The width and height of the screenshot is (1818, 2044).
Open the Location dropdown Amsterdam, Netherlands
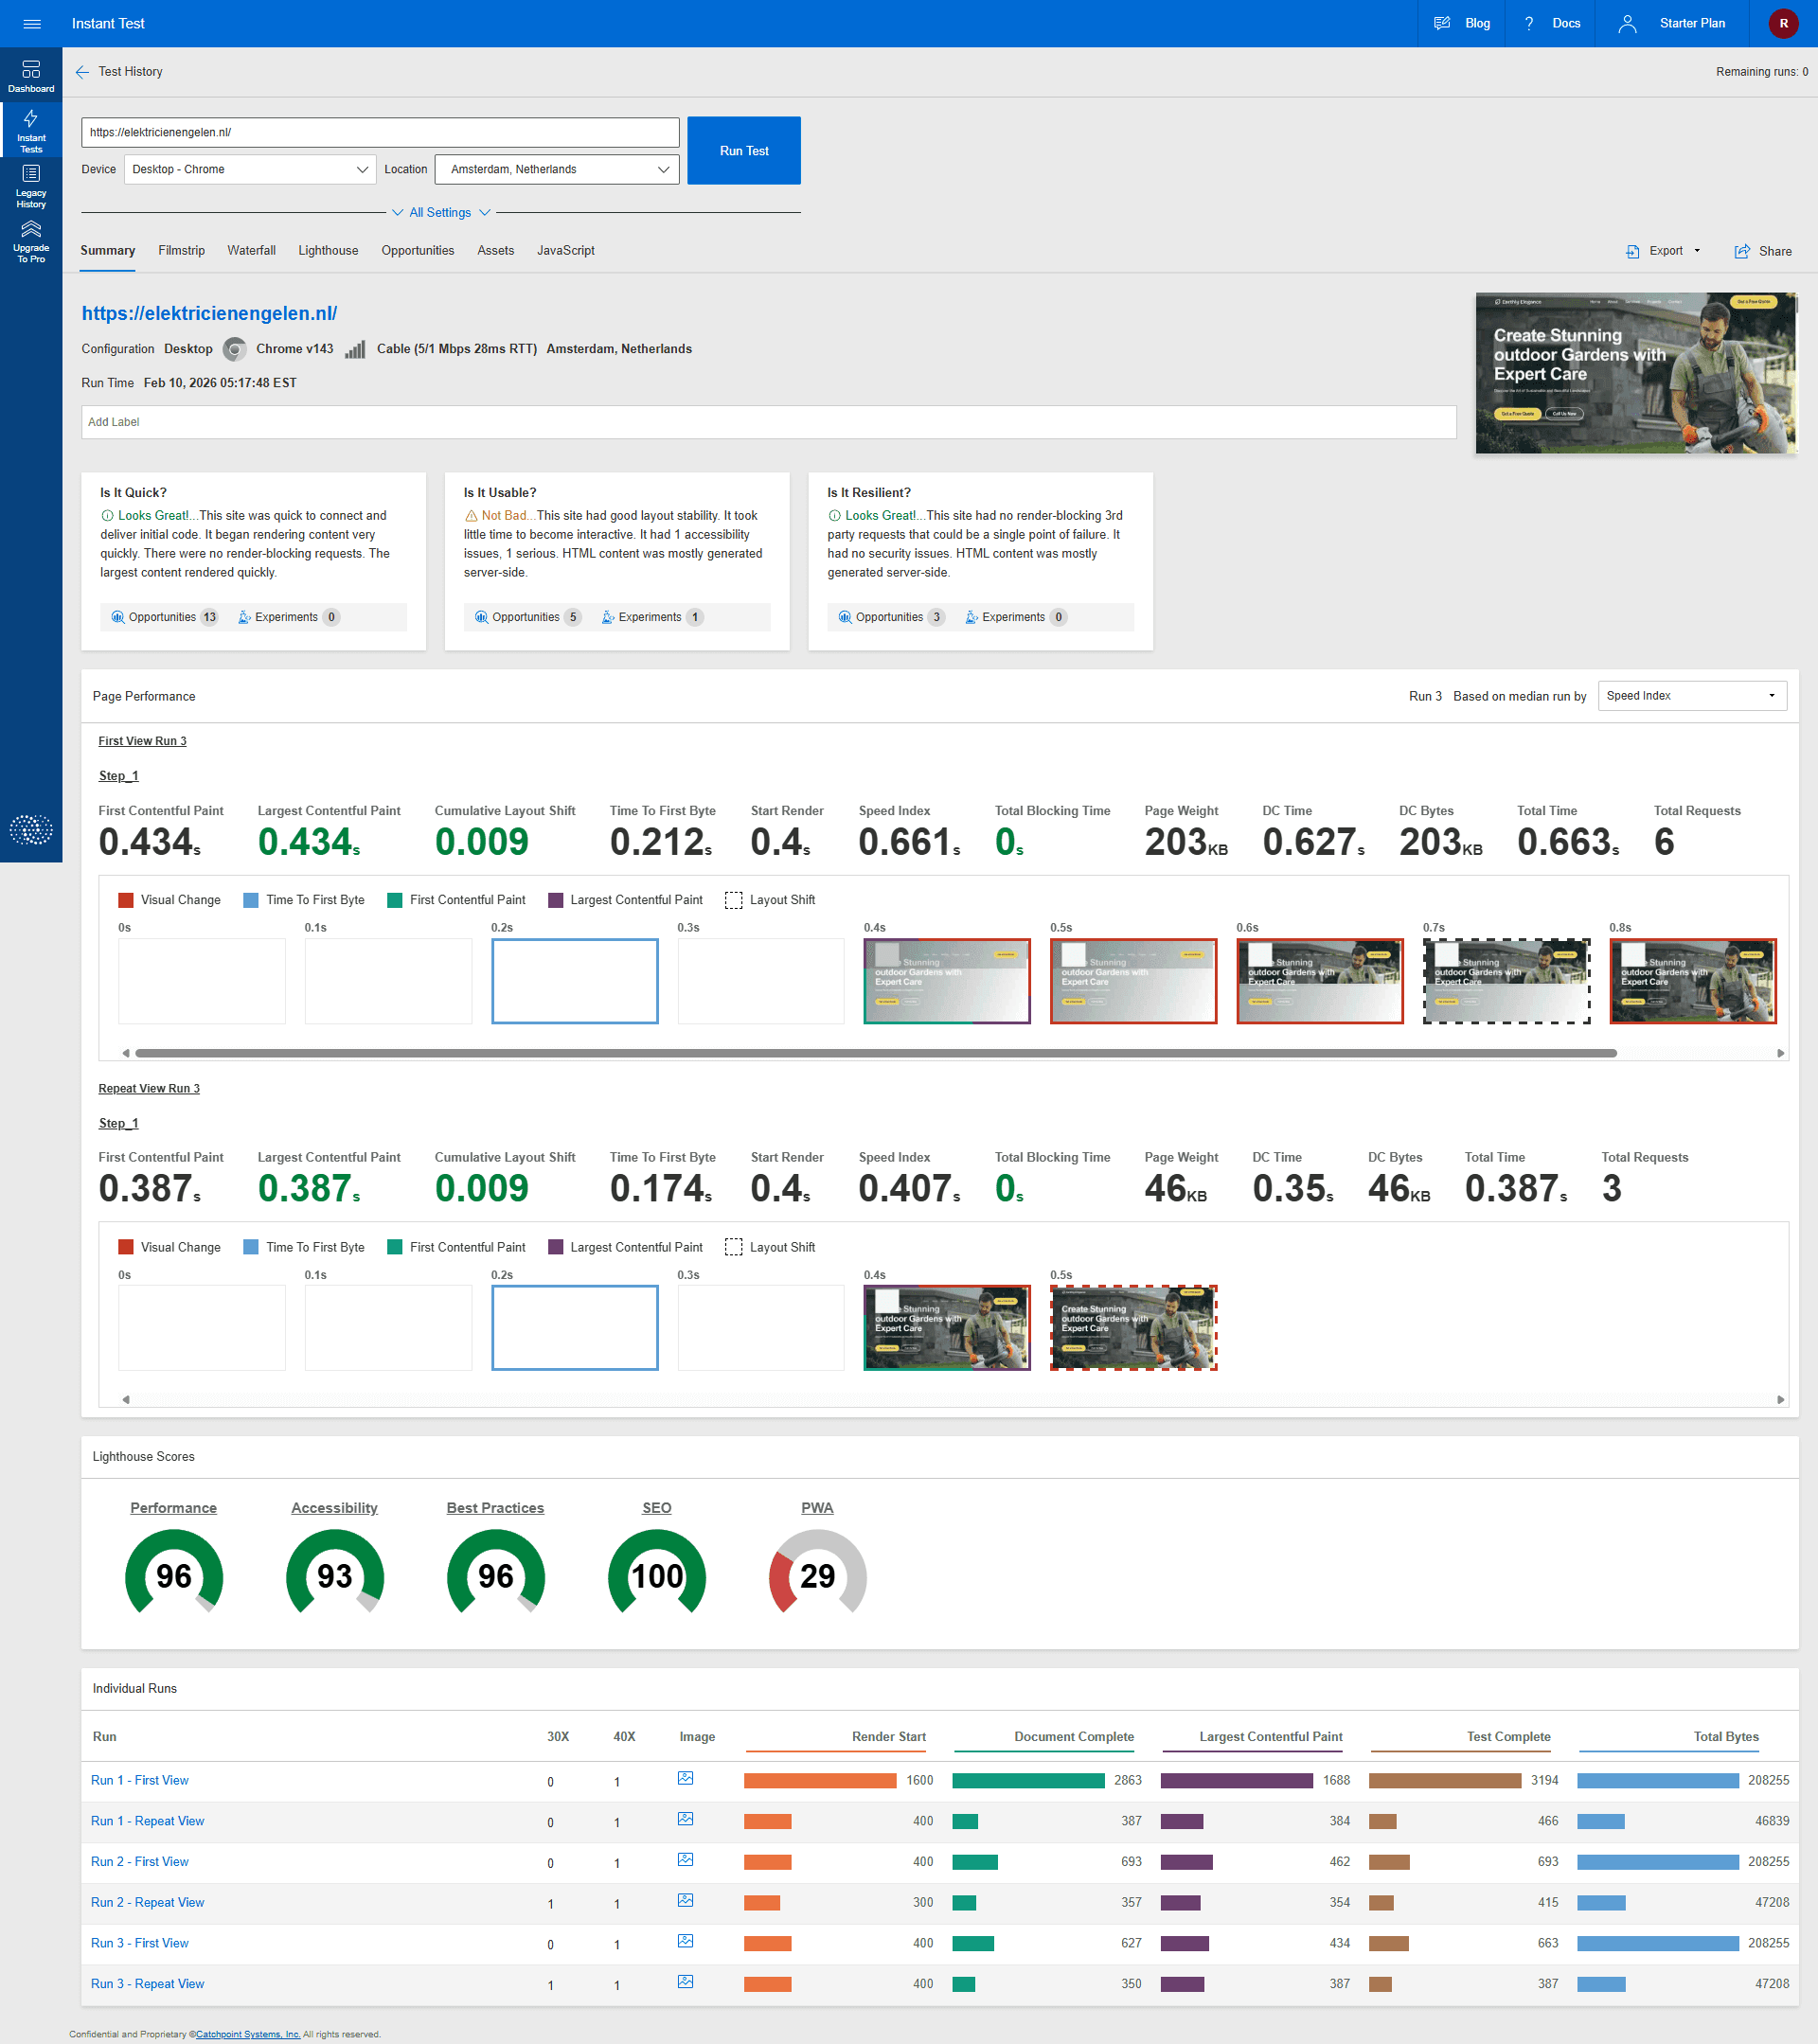tap(557, 169)
